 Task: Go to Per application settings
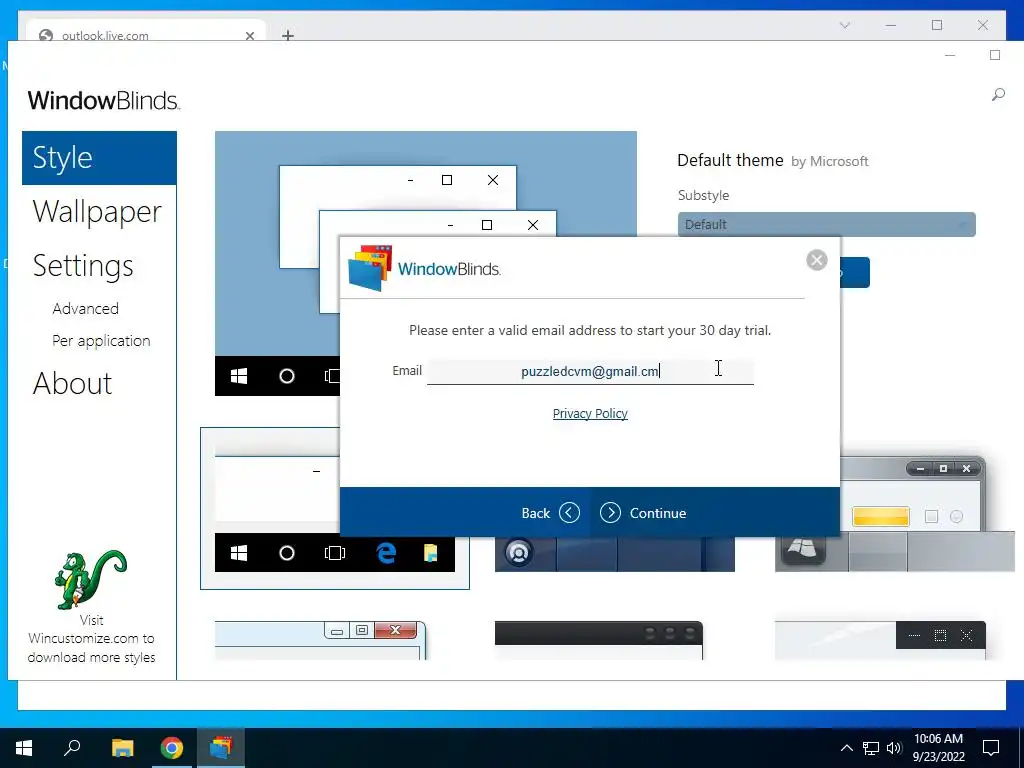click(x=101, y=340)
